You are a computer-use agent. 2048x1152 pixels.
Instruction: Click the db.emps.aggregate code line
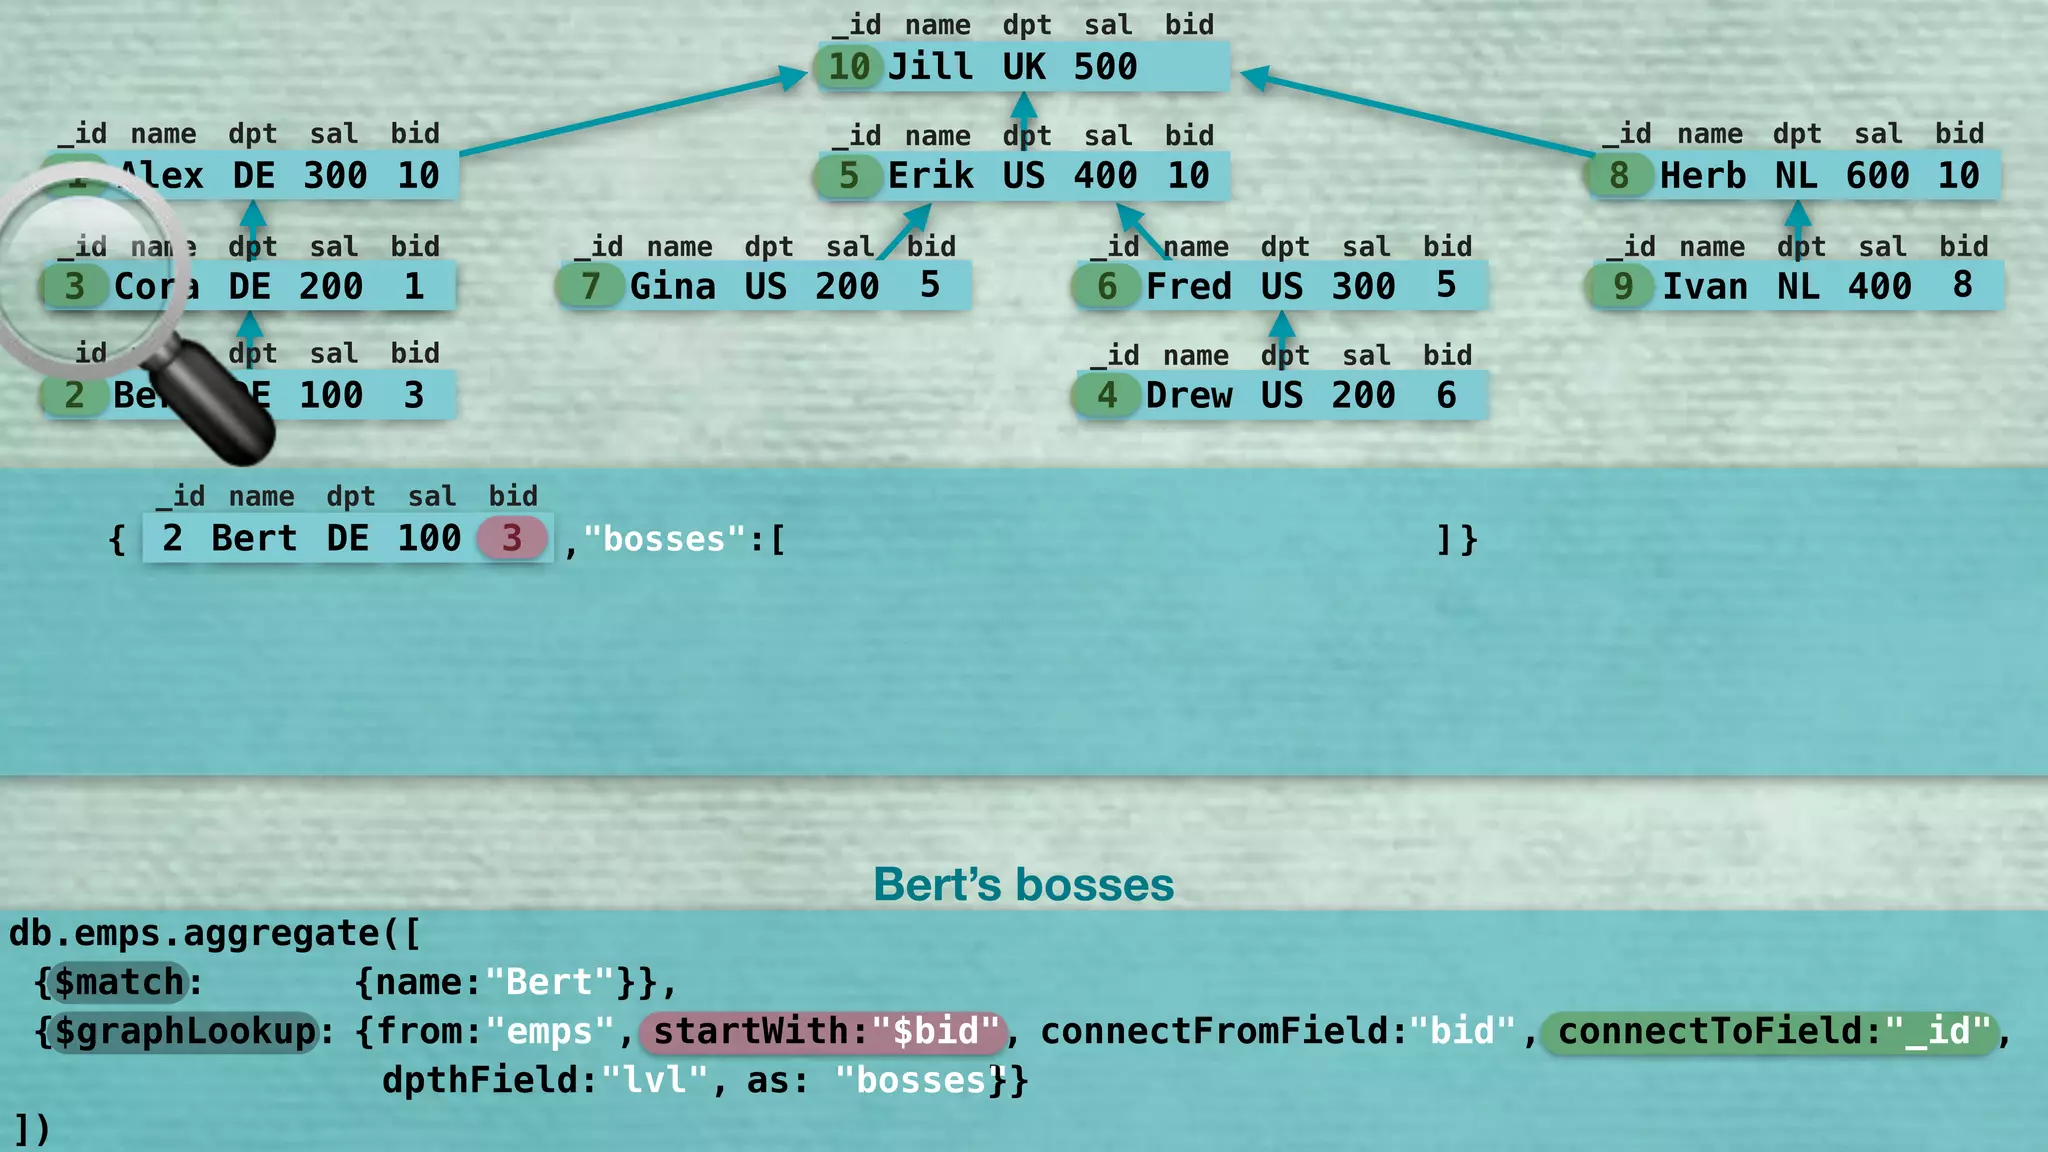(x=215, y=933)
